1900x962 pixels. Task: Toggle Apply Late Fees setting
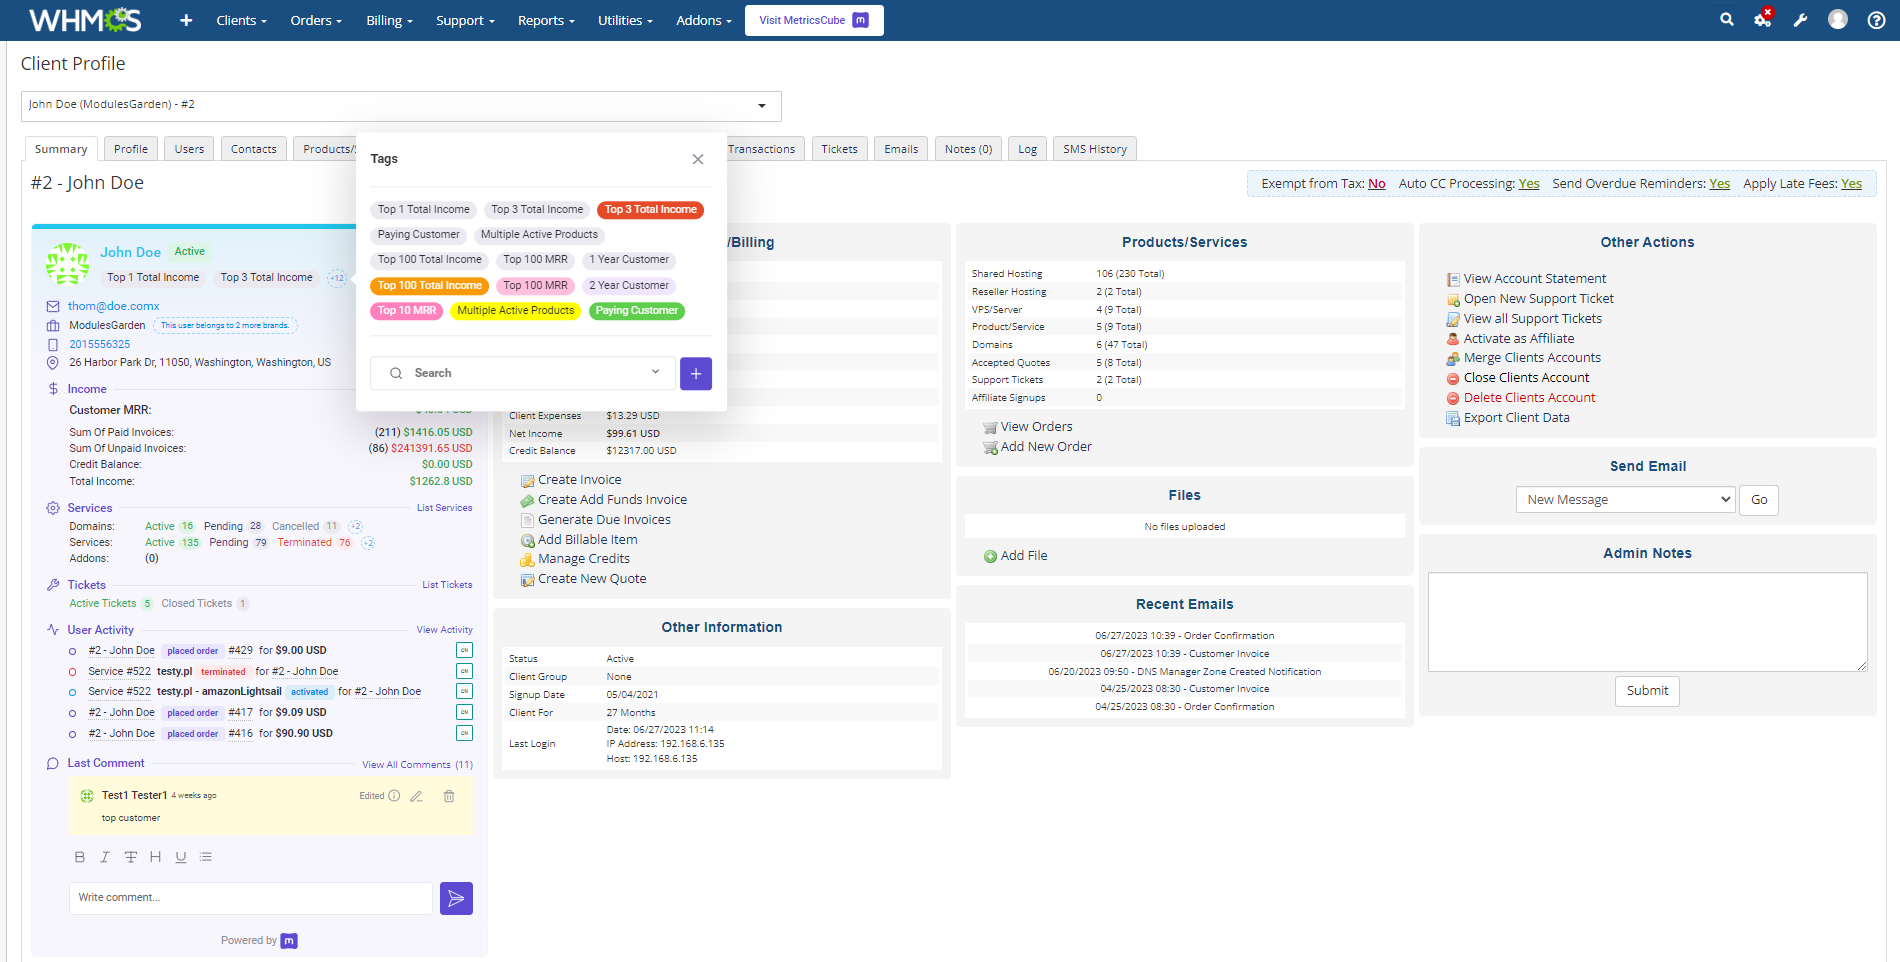[x=1851, y=184]
